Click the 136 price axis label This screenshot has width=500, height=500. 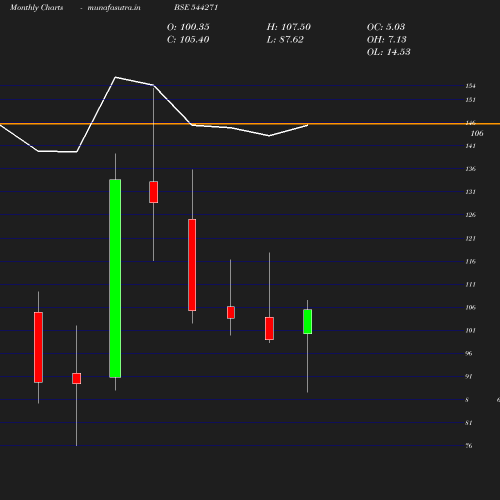[470, 169]
